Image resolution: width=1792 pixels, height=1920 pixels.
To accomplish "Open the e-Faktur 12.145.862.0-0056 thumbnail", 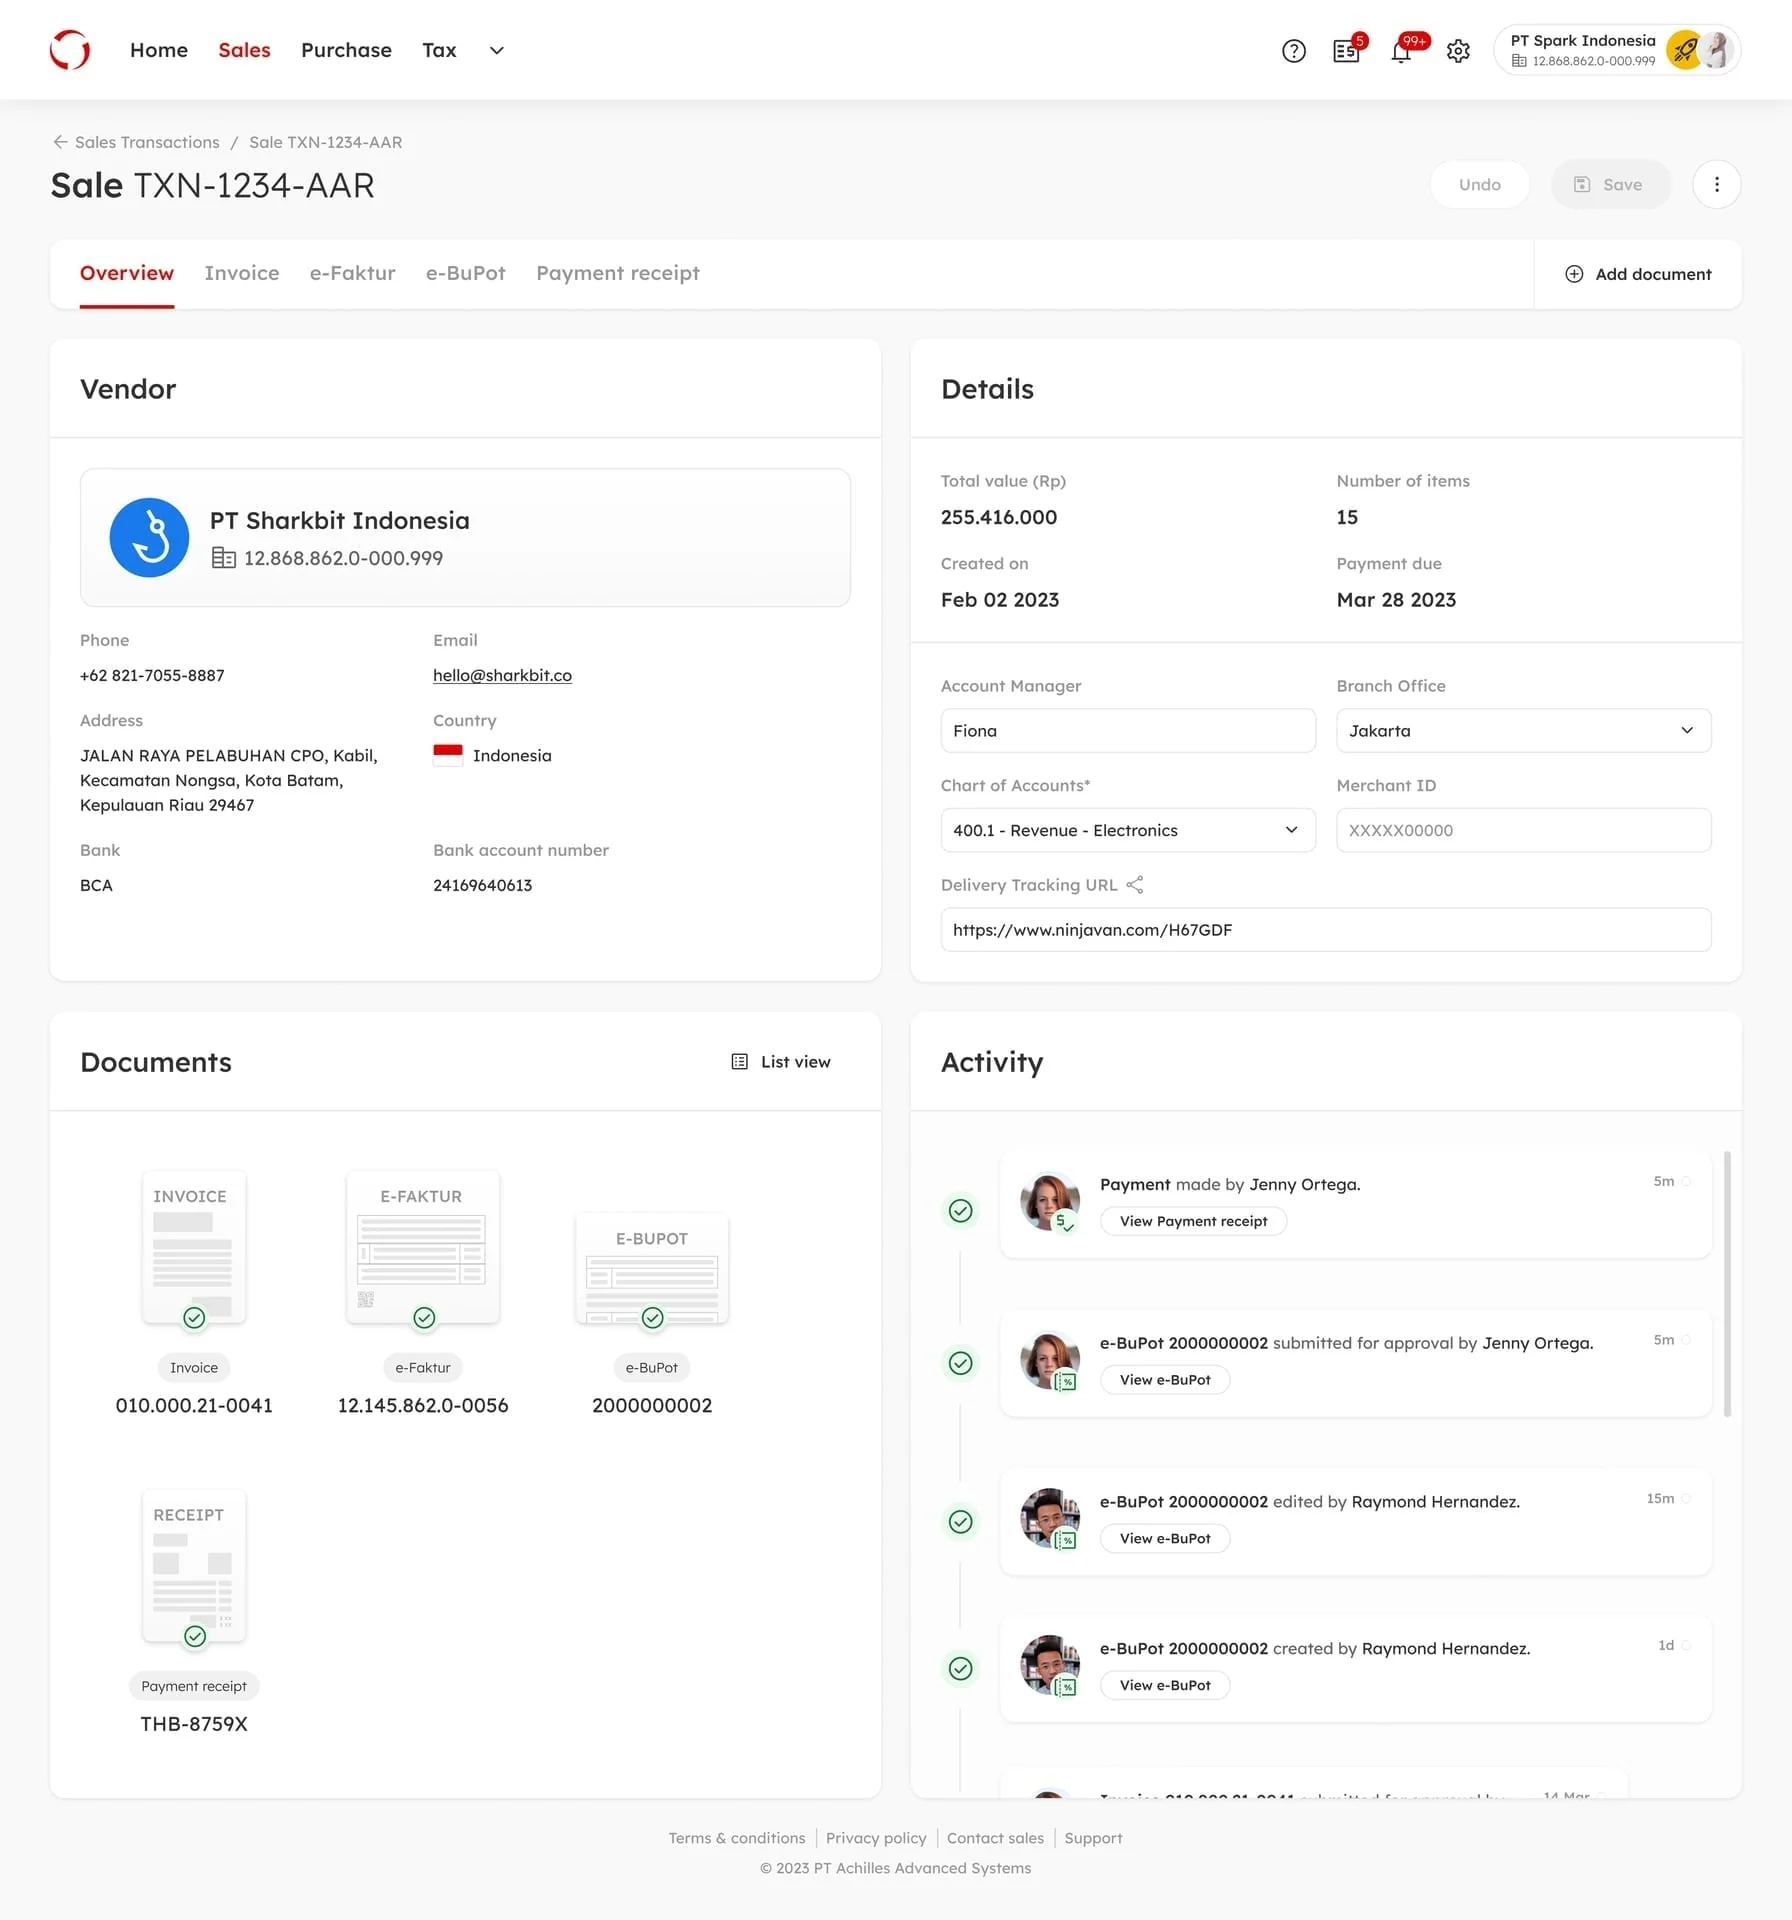I will [x=422, y=1248].
